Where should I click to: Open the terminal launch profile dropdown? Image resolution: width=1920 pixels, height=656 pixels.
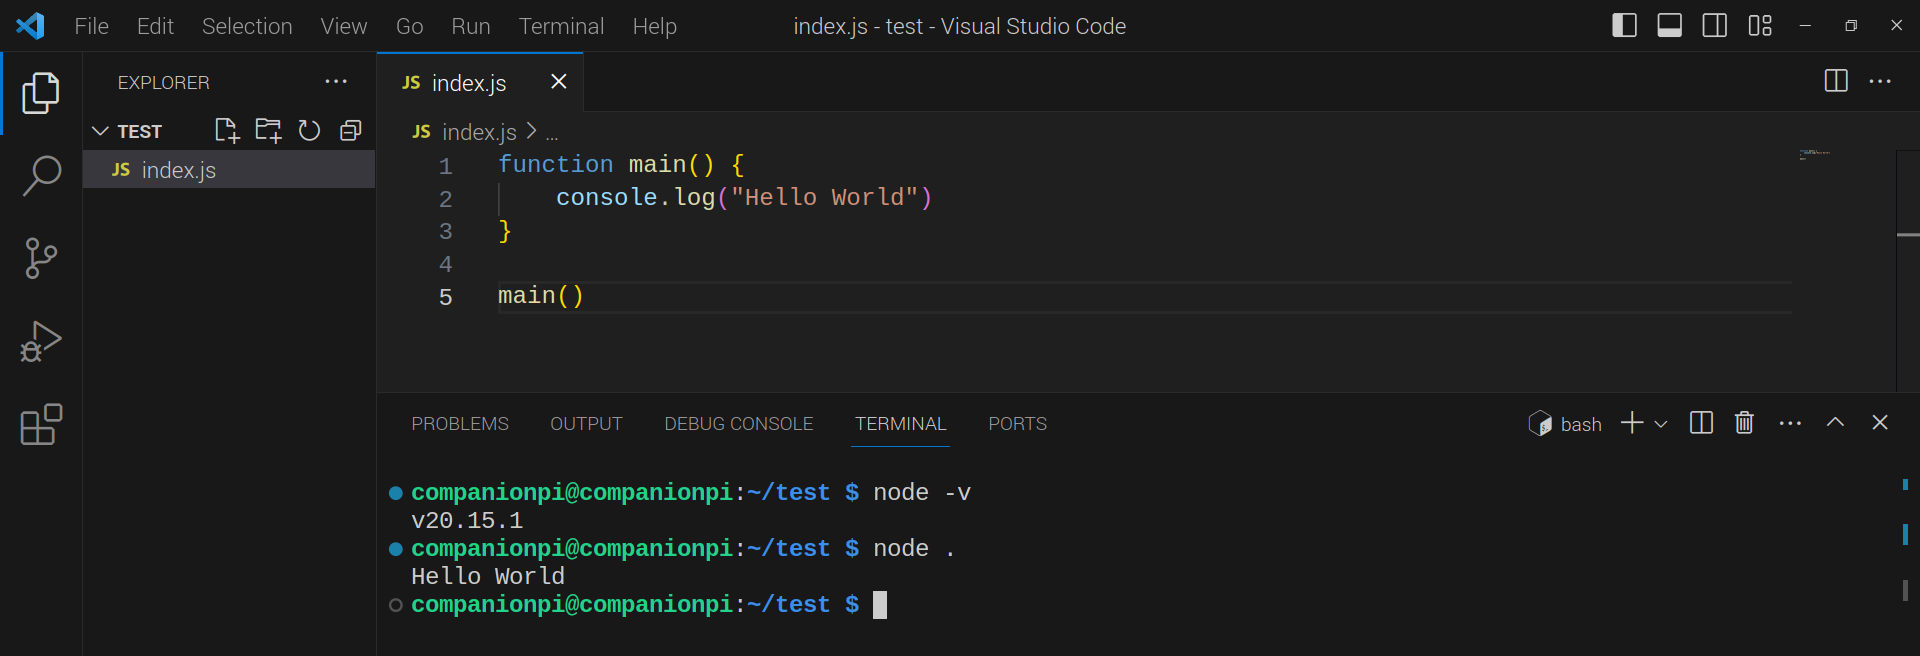click(1661, 424)
